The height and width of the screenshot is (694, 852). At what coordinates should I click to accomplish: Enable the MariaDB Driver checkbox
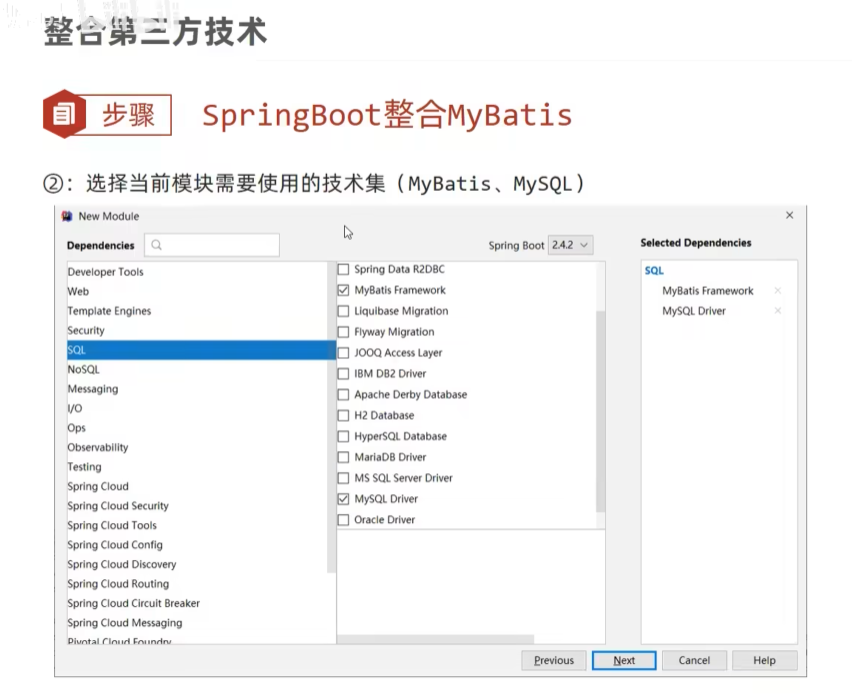click(x=343, y=458)
